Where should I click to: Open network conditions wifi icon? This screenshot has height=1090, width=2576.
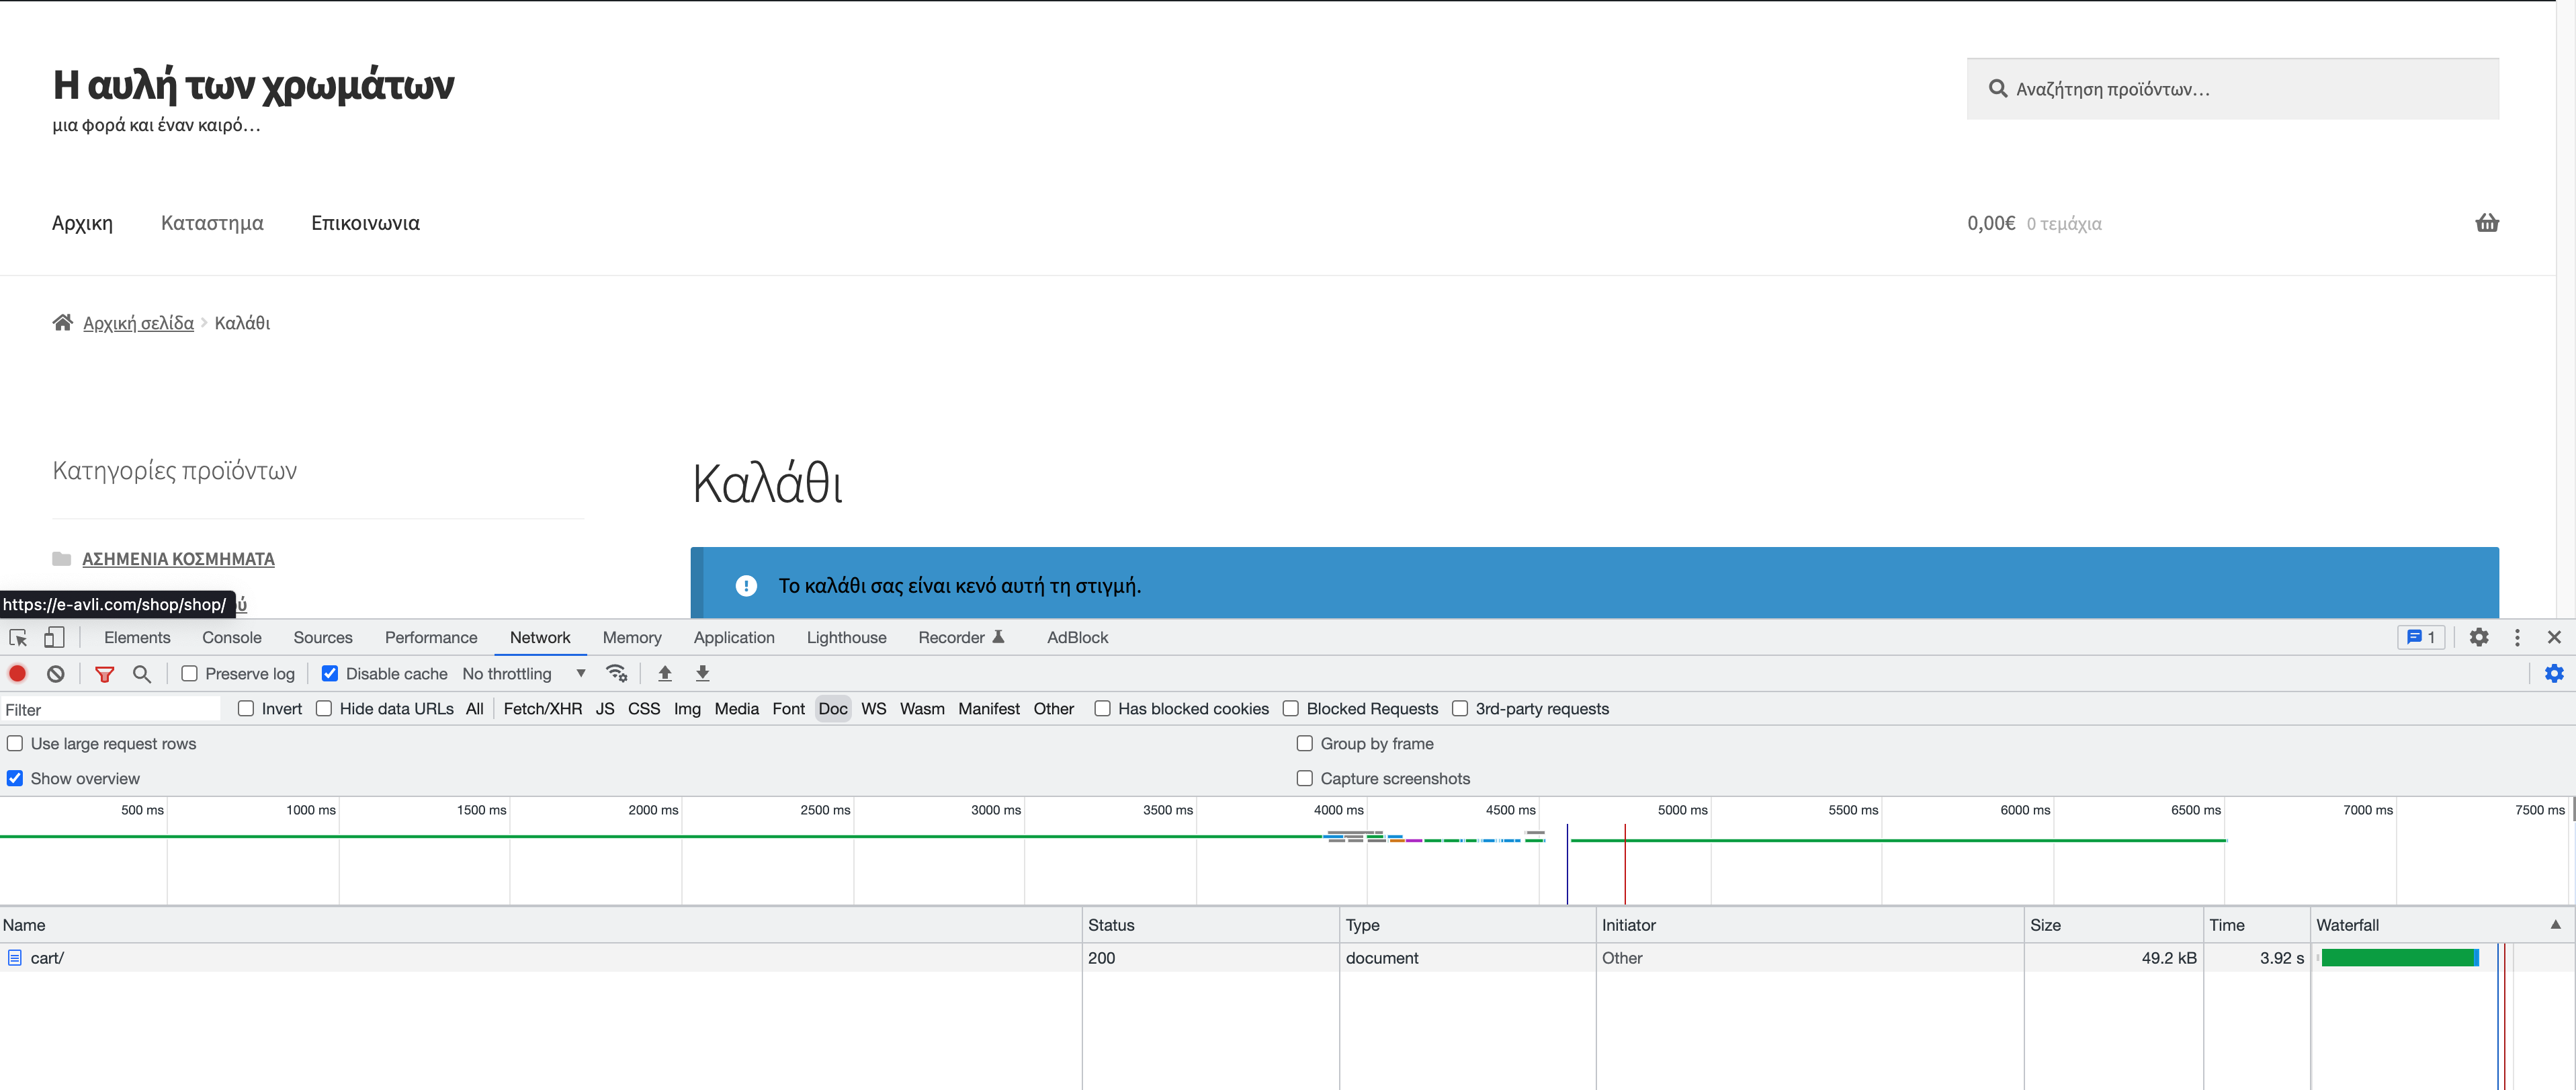point(617,673)
